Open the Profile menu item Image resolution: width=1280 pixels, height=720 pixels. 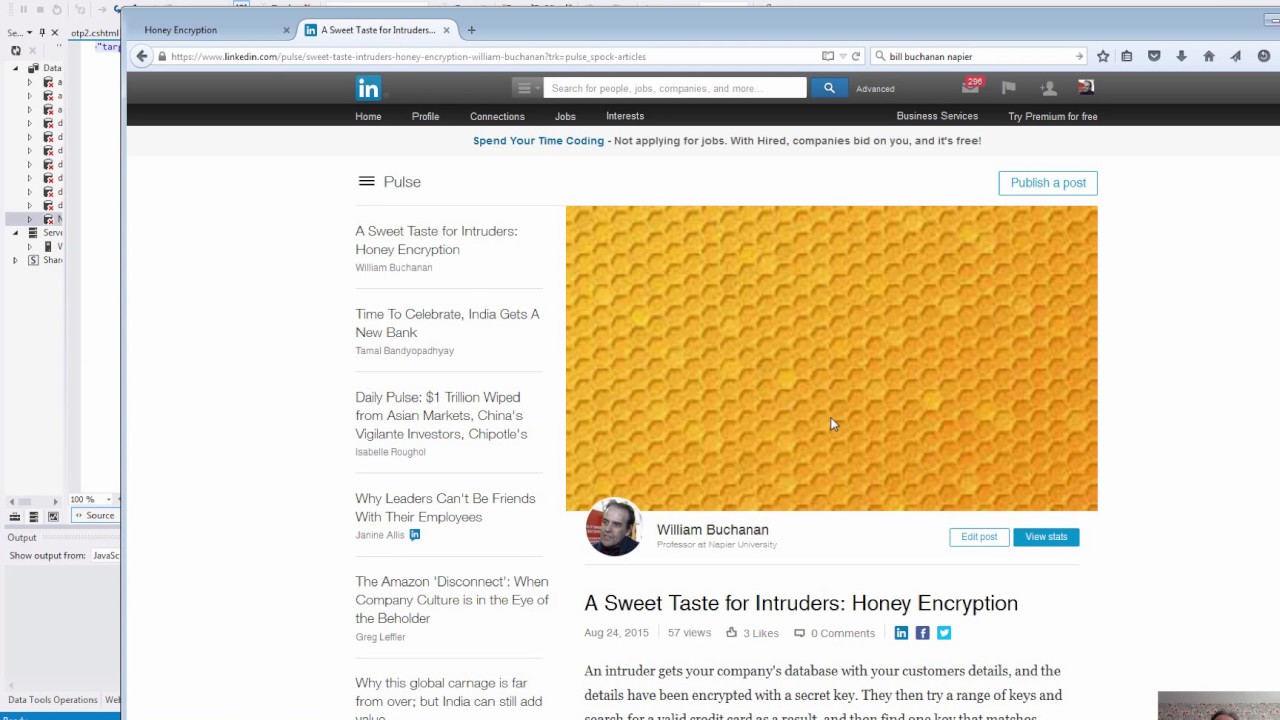point(425,116)
